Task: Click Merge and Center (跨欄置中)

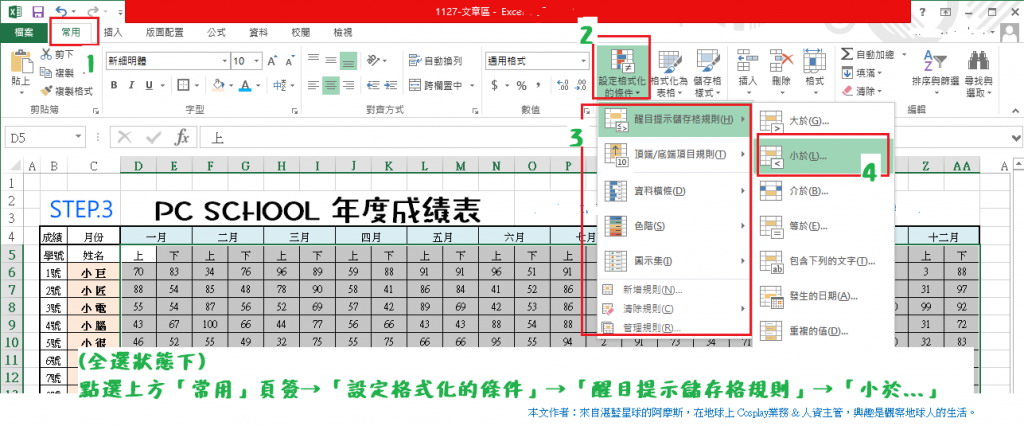Action: point(436,85)
